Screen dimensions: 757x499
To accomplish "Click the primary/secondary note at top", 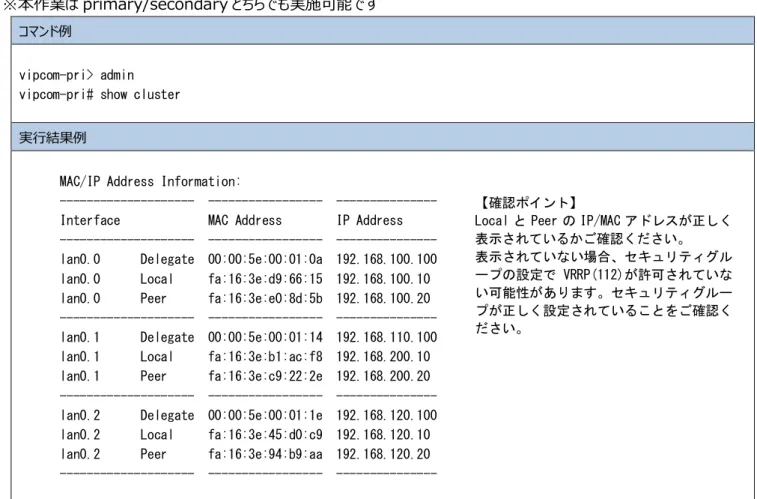I will coord(189,6).
